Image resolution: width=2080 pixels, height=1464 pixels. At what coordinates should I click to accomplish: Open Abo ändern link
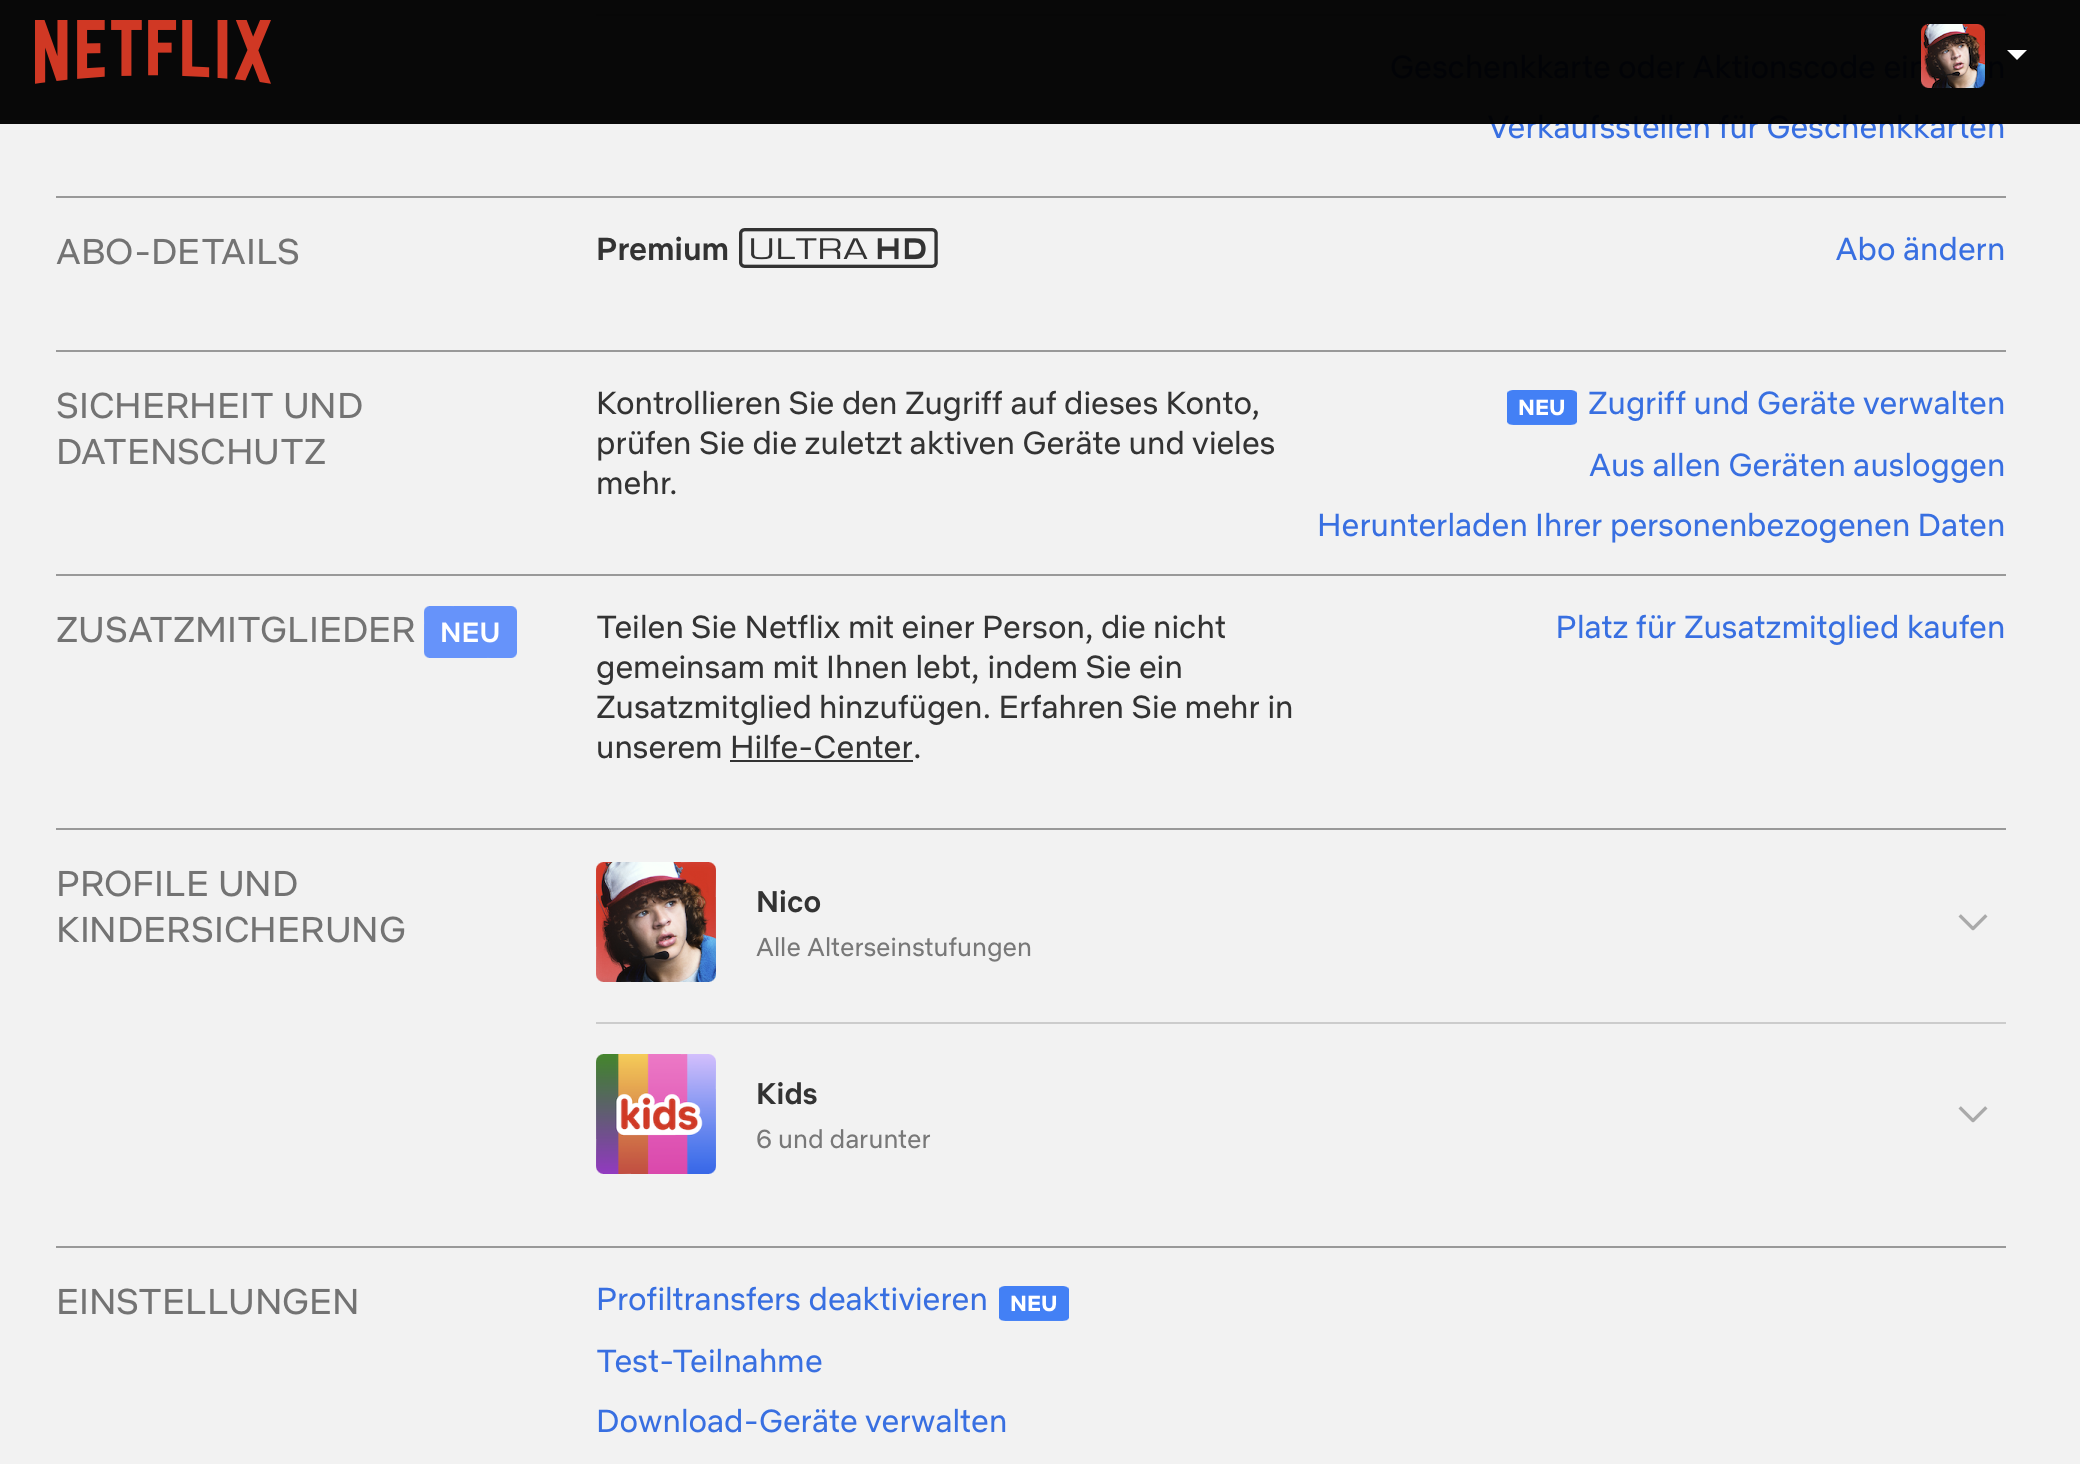click(1919, 249)
